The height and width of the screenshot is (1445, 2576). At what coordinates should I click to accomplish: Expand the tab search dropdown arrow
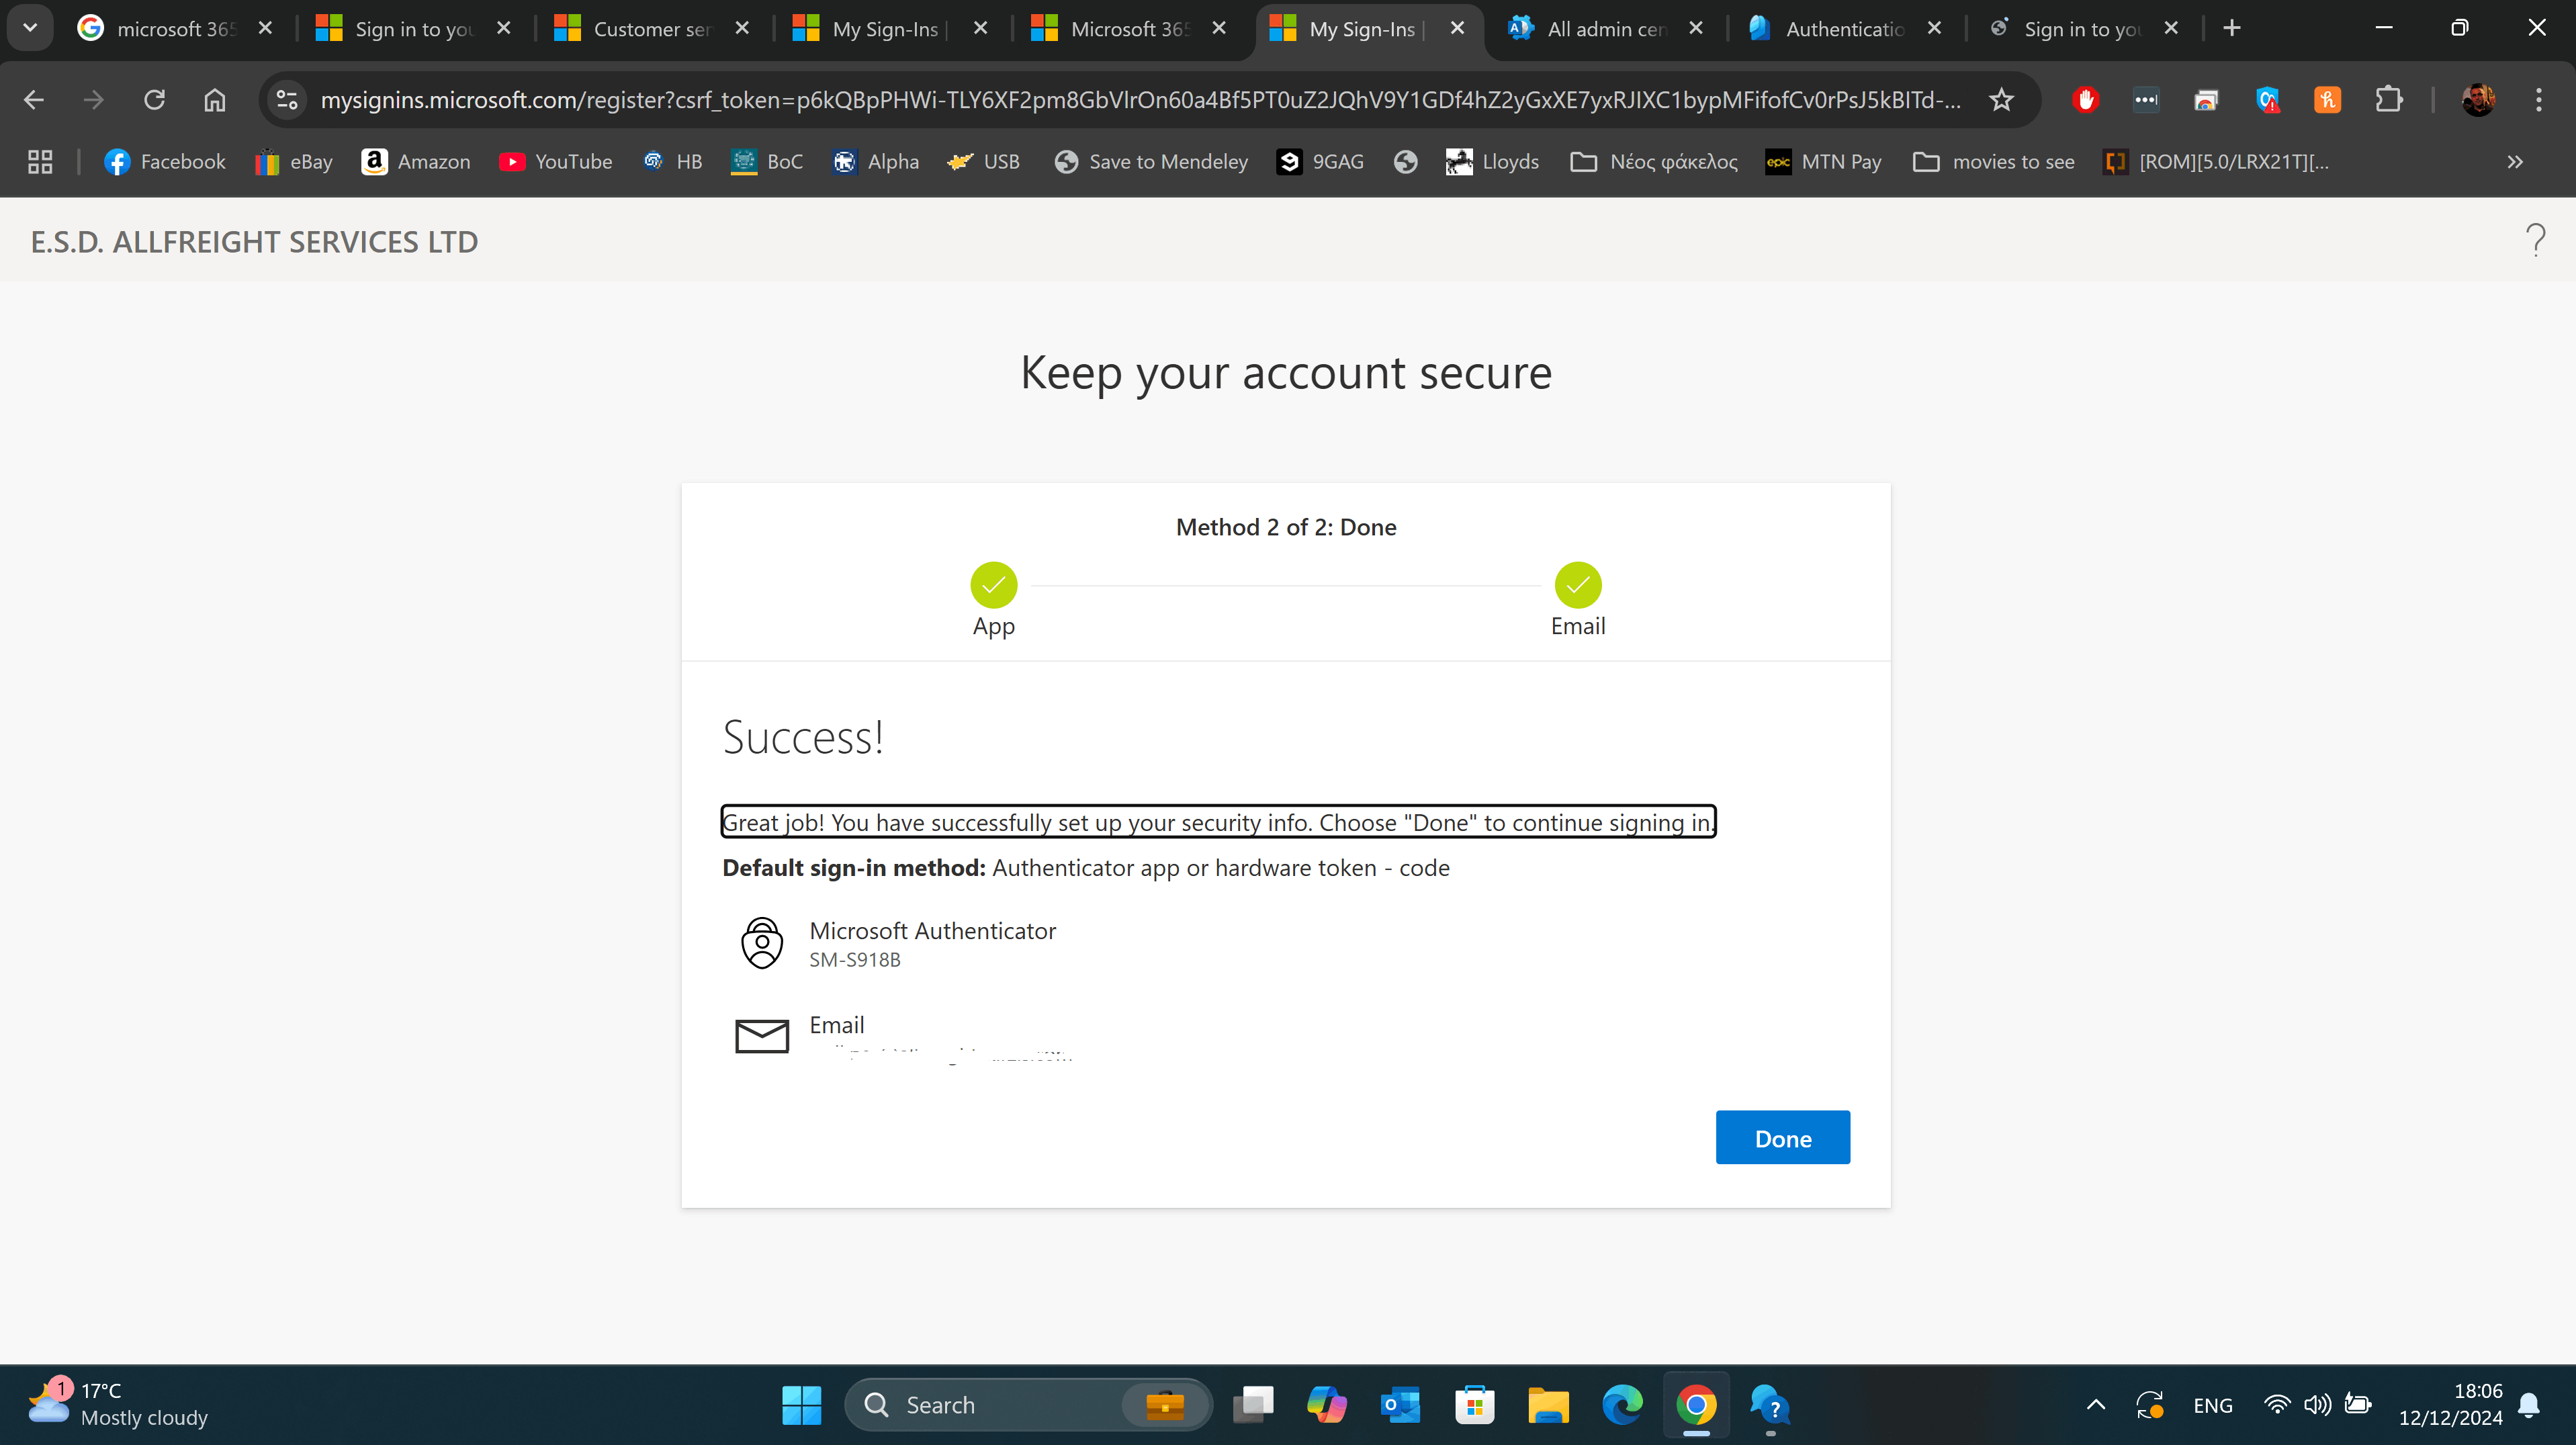tap(30, 28)
